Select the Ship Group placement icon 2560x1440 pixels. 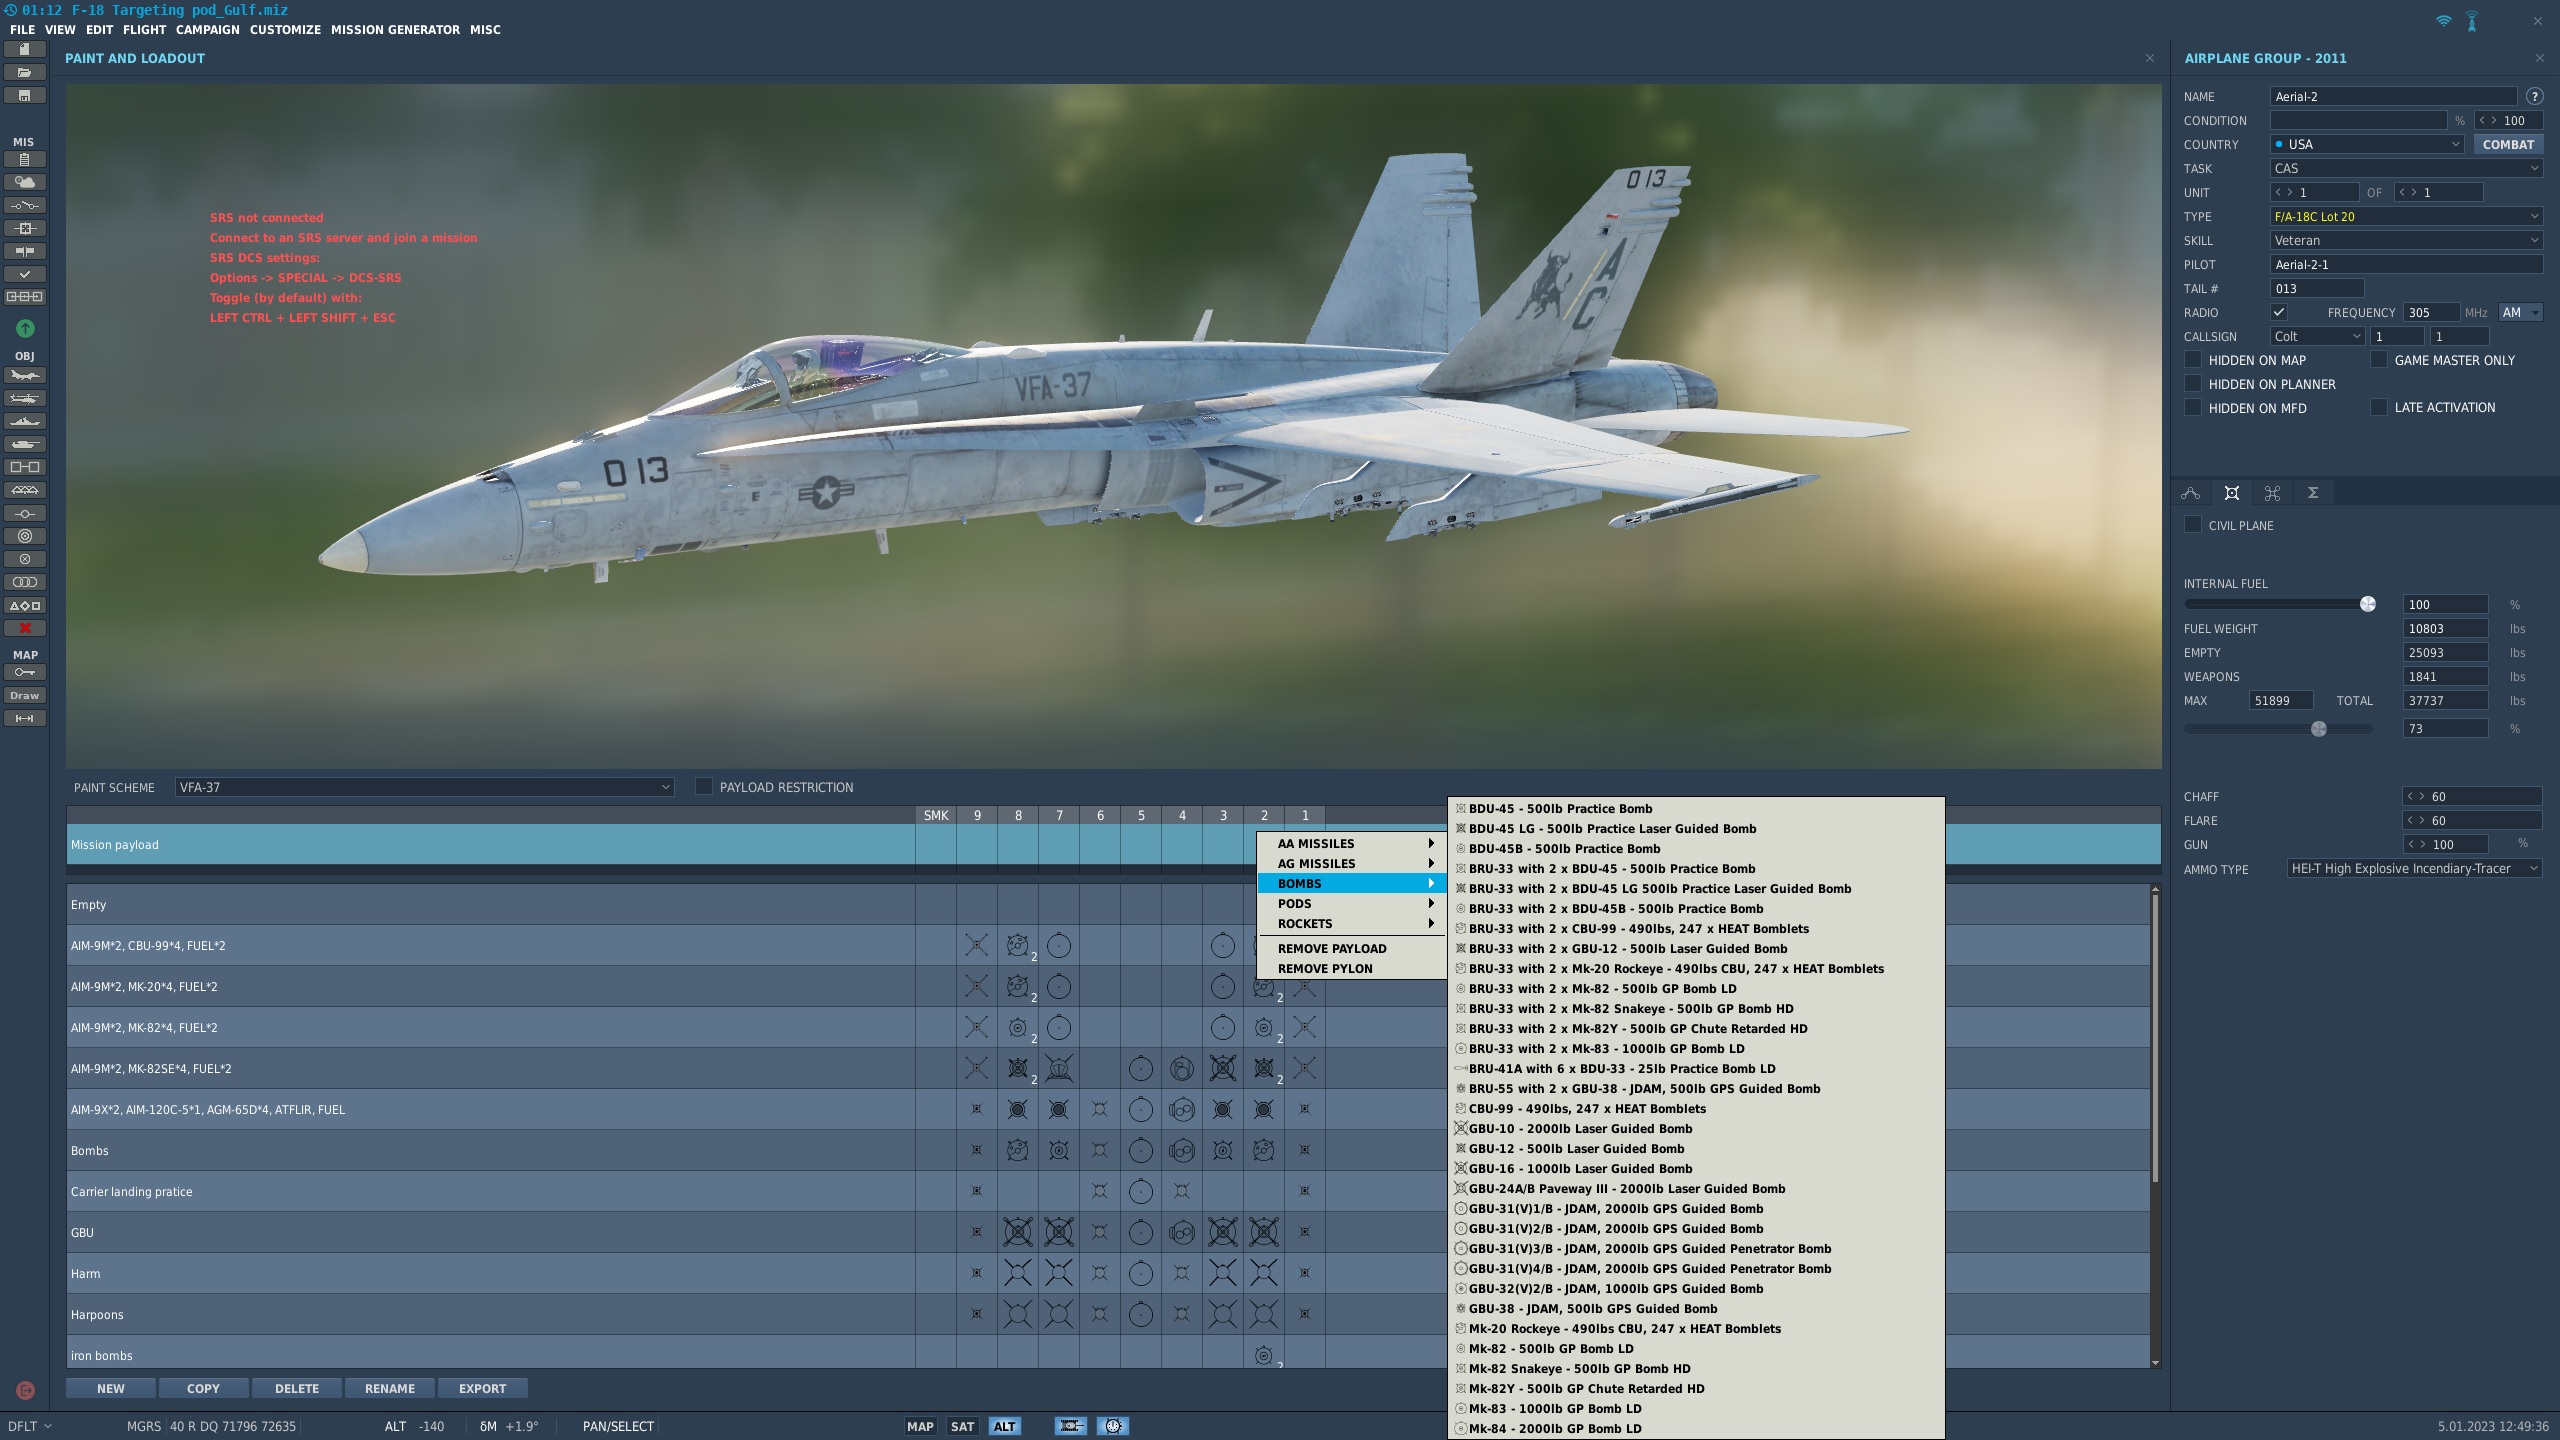[25, 421]
